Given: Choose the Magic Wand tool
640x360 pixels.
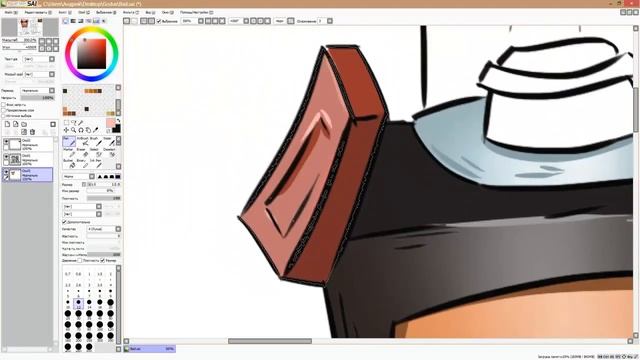Looking at the screenshot, I should tap(81, 122).
